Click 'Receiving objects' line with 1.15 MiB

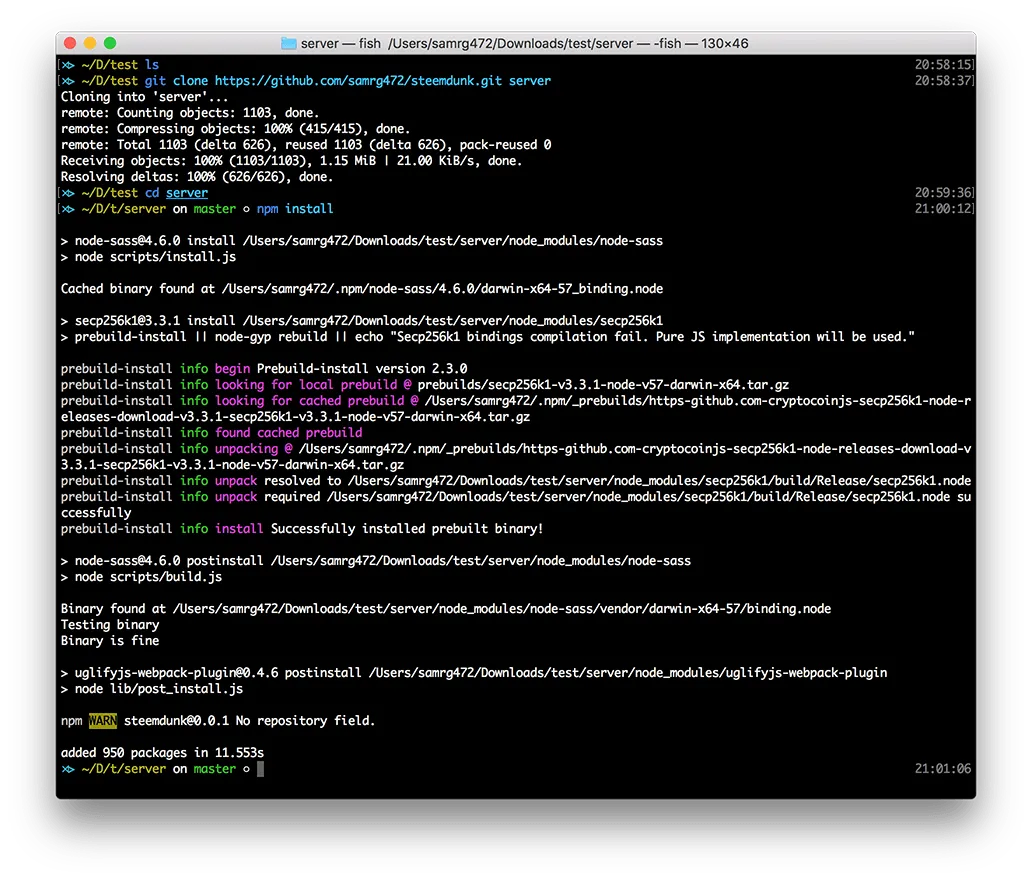[x=291, y=161]
